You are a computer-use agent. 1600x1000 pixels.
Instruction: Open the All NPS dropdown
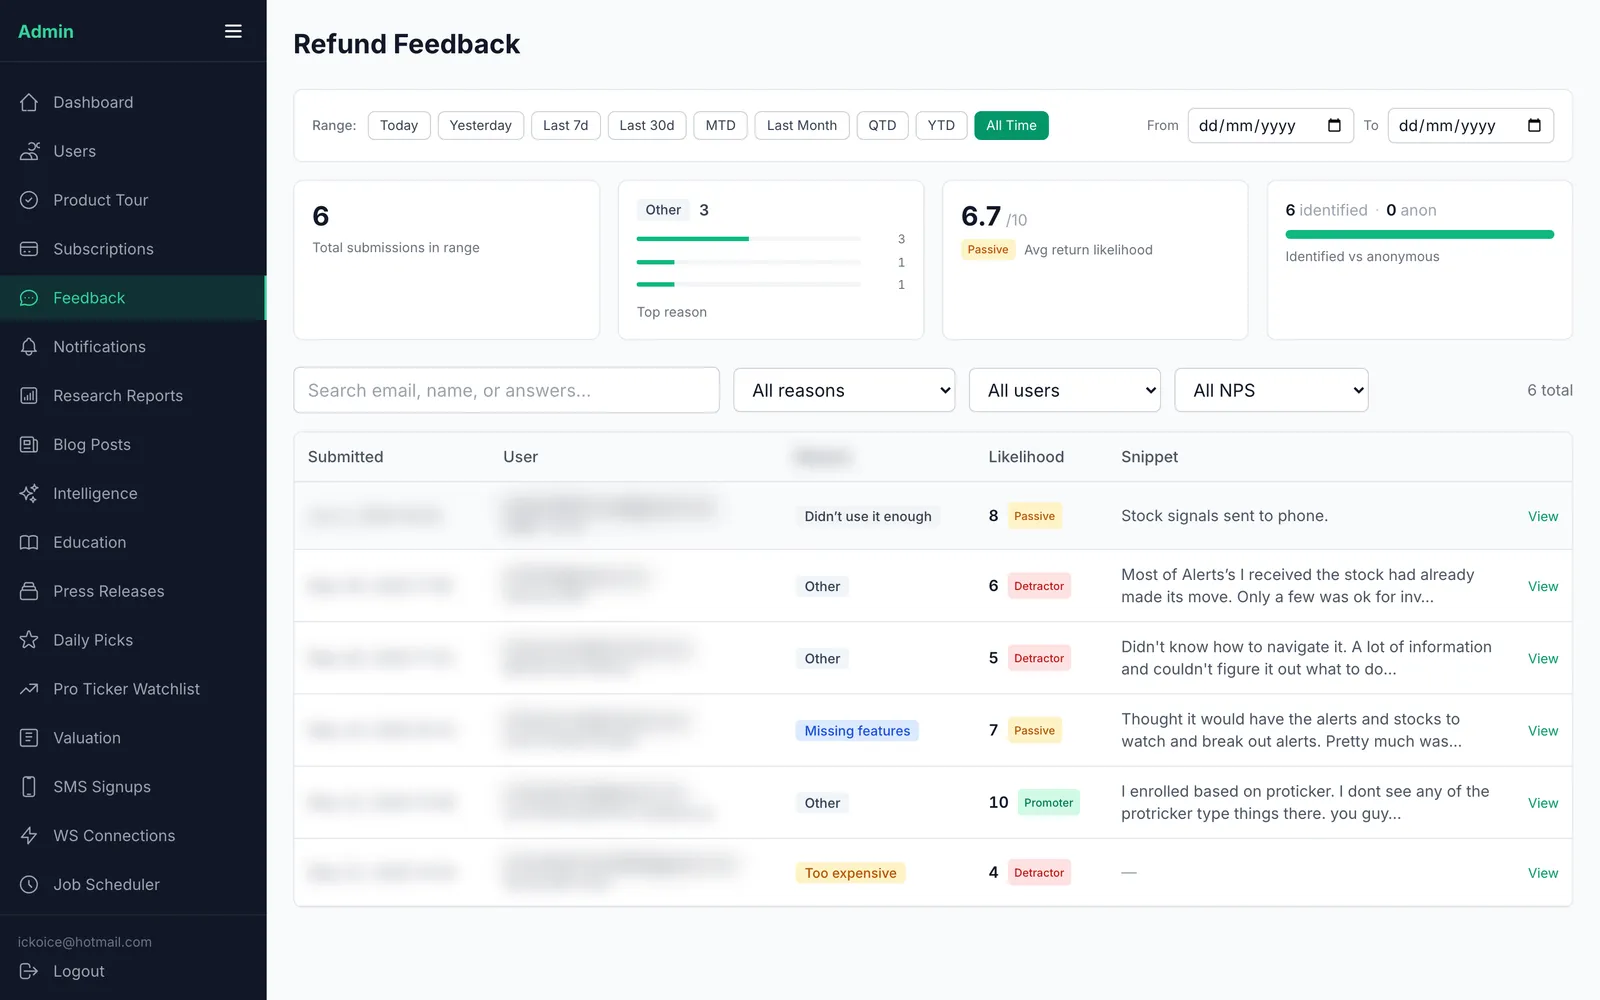point(1271,390)
